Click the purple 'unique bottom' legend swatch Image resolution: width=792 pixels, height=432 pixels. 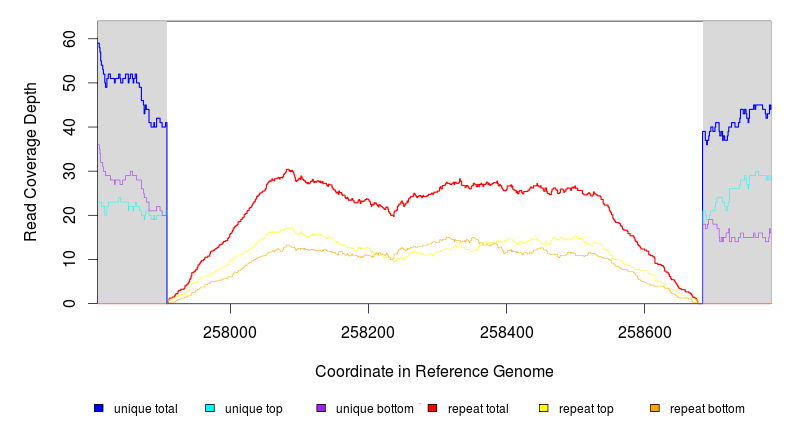(x=321, y=408)
